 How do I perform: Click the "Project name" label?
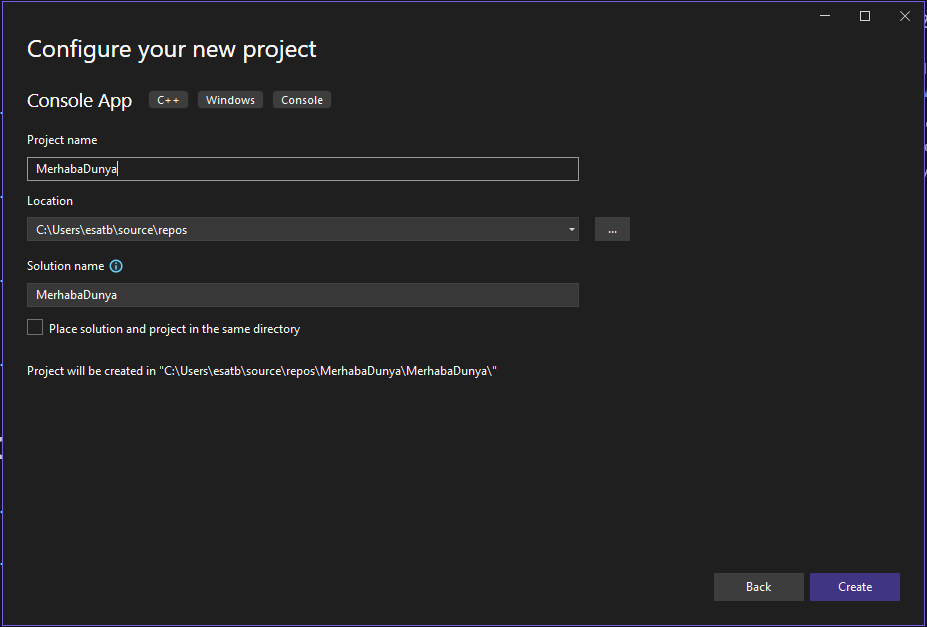tap(62, 140)
